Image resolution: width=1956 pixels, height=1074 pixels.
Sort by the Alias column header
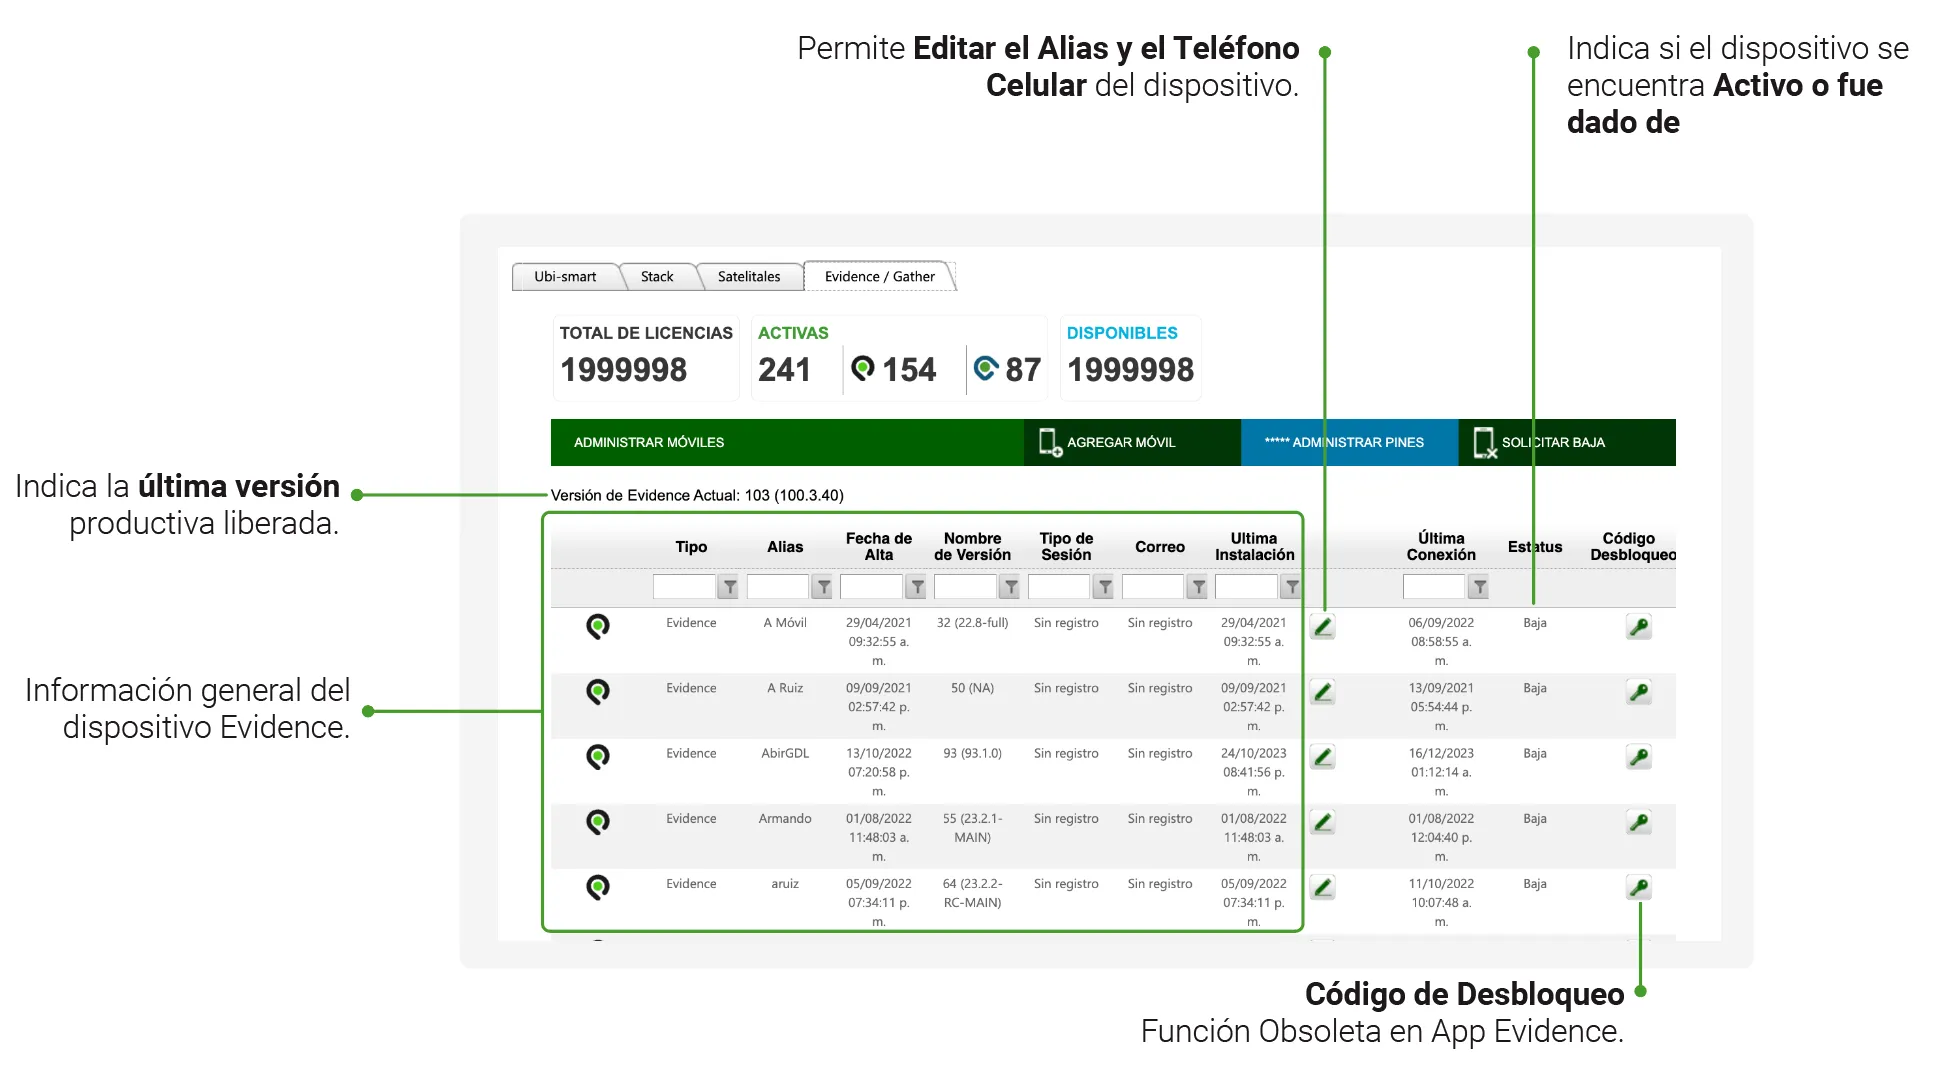point(785,547)
